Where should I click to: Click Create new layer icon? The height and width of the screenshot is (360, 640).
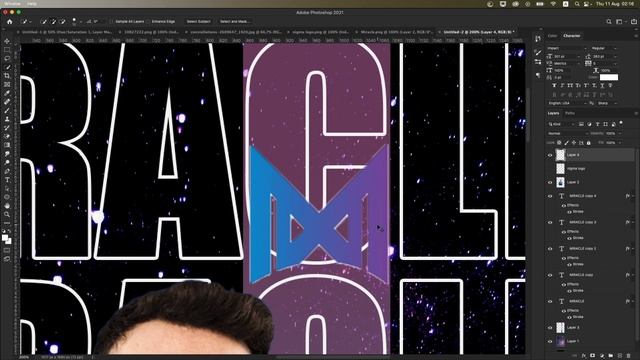point(620,356)
